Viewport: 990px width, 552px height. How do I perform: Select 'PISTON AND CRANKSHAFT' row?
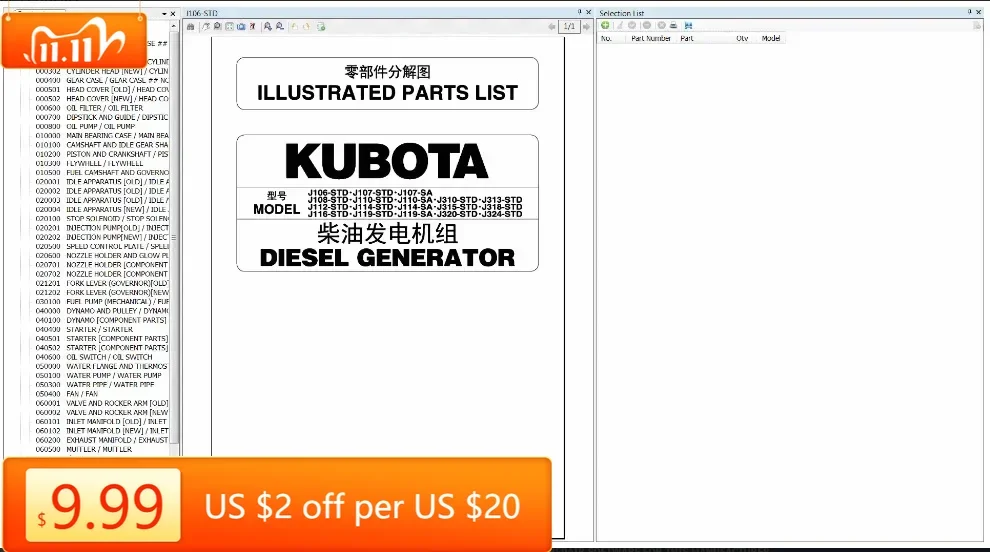(102, 154)
